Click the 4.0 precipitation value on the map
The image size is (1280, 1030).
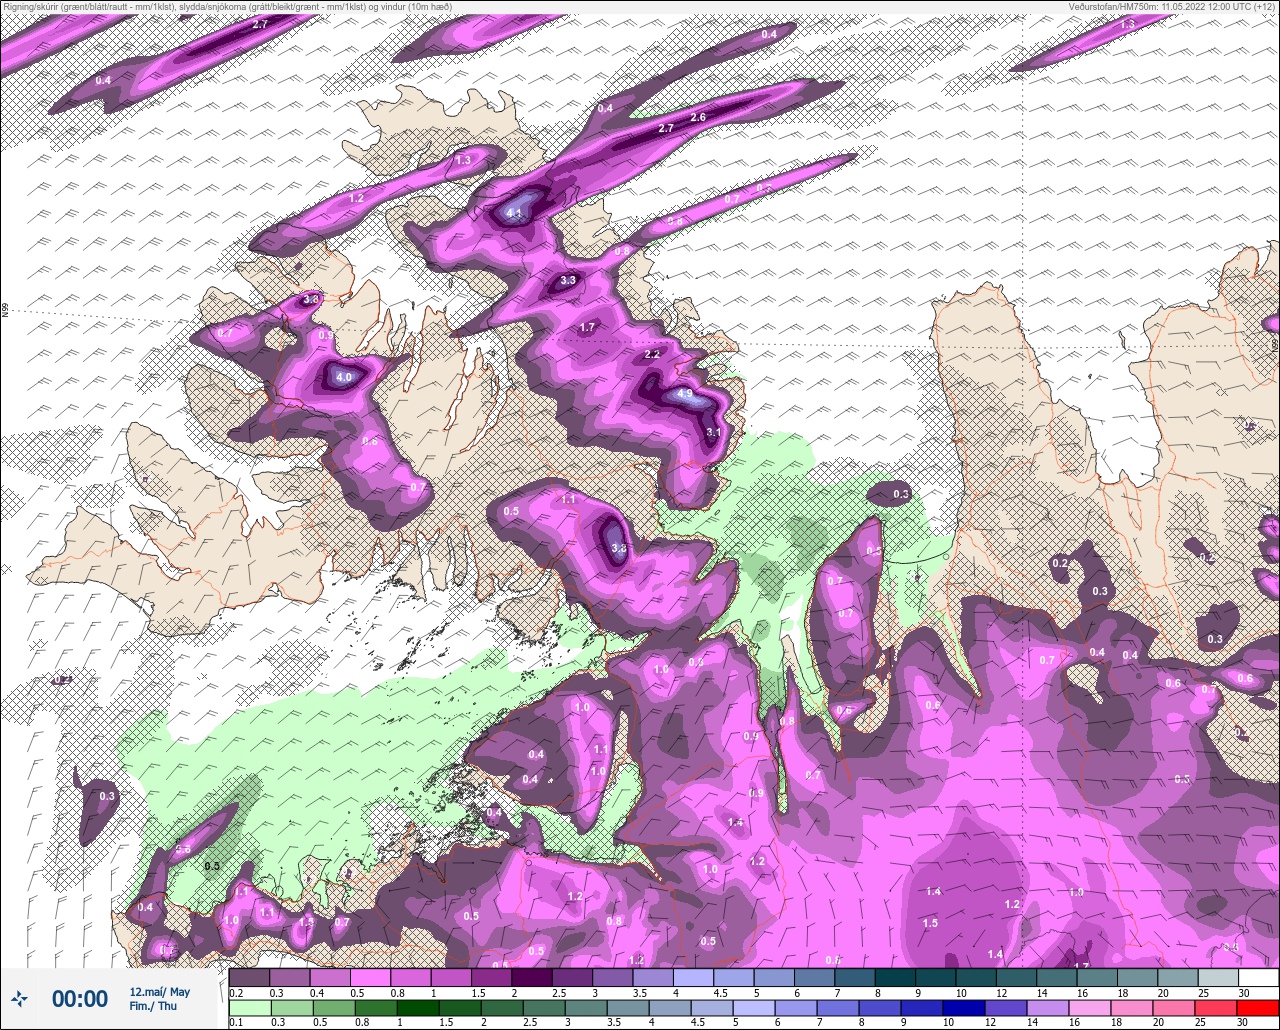pos(344,377)
